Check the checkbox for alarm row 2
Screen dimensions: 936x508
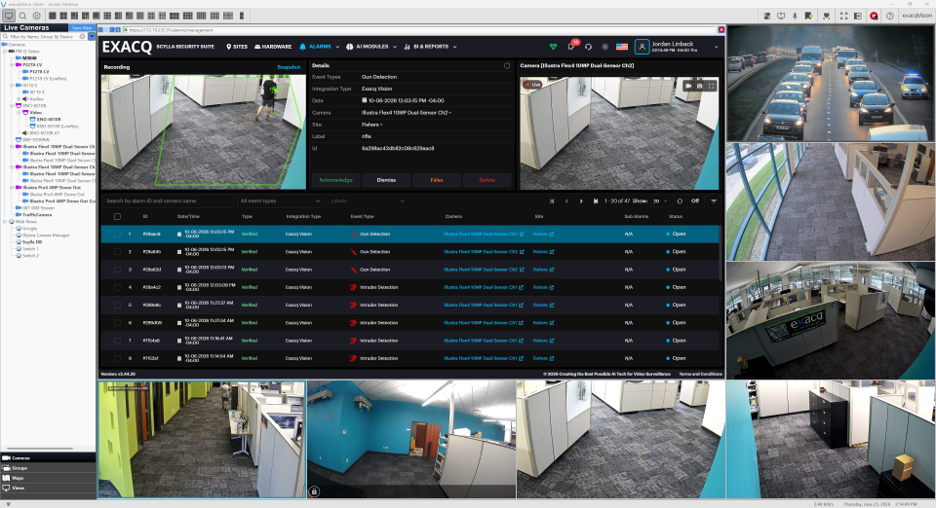point(117,252)
